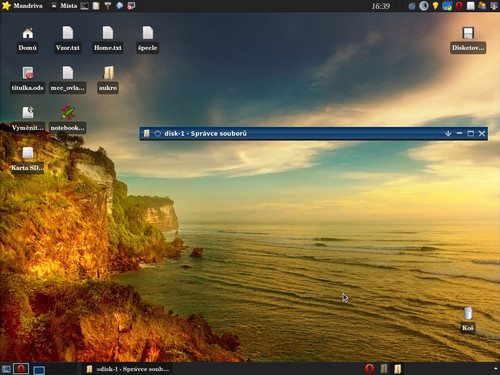Click the show desktop button in bottom panel
Viewport: 500px width, 375px height.
point(6,369)
